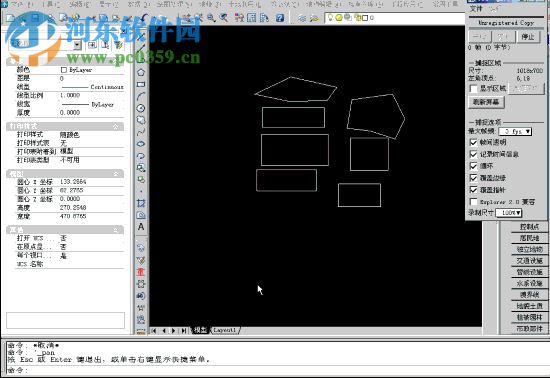Select the multiline Text tool 'A'
This screenshot has height=378, width=550.
click(x=141, y=227)
